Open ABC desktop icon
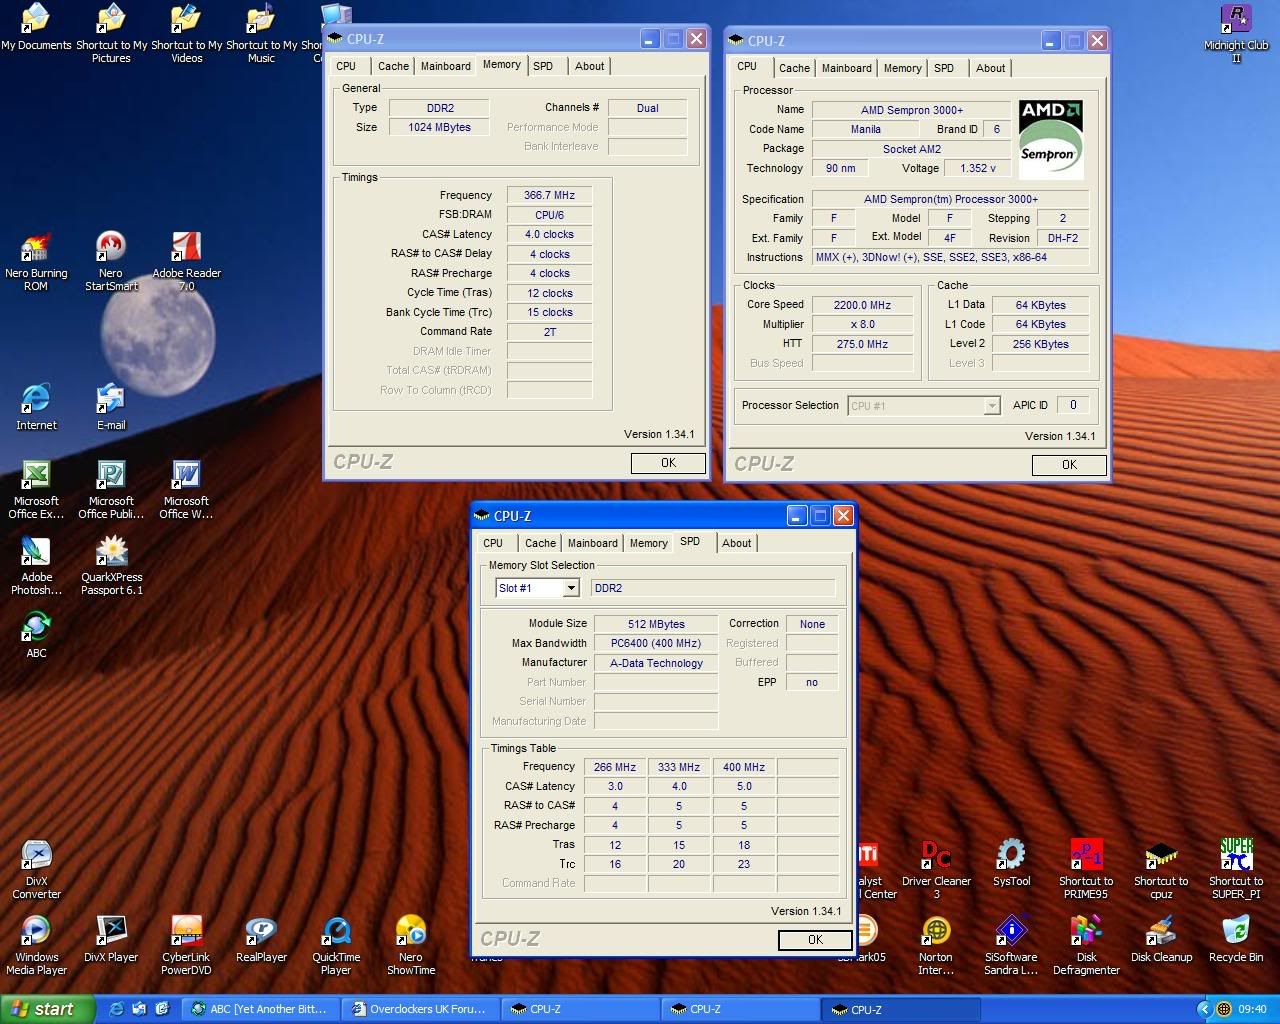This screenshot has width=1280, height=1024. pos(36,635)
